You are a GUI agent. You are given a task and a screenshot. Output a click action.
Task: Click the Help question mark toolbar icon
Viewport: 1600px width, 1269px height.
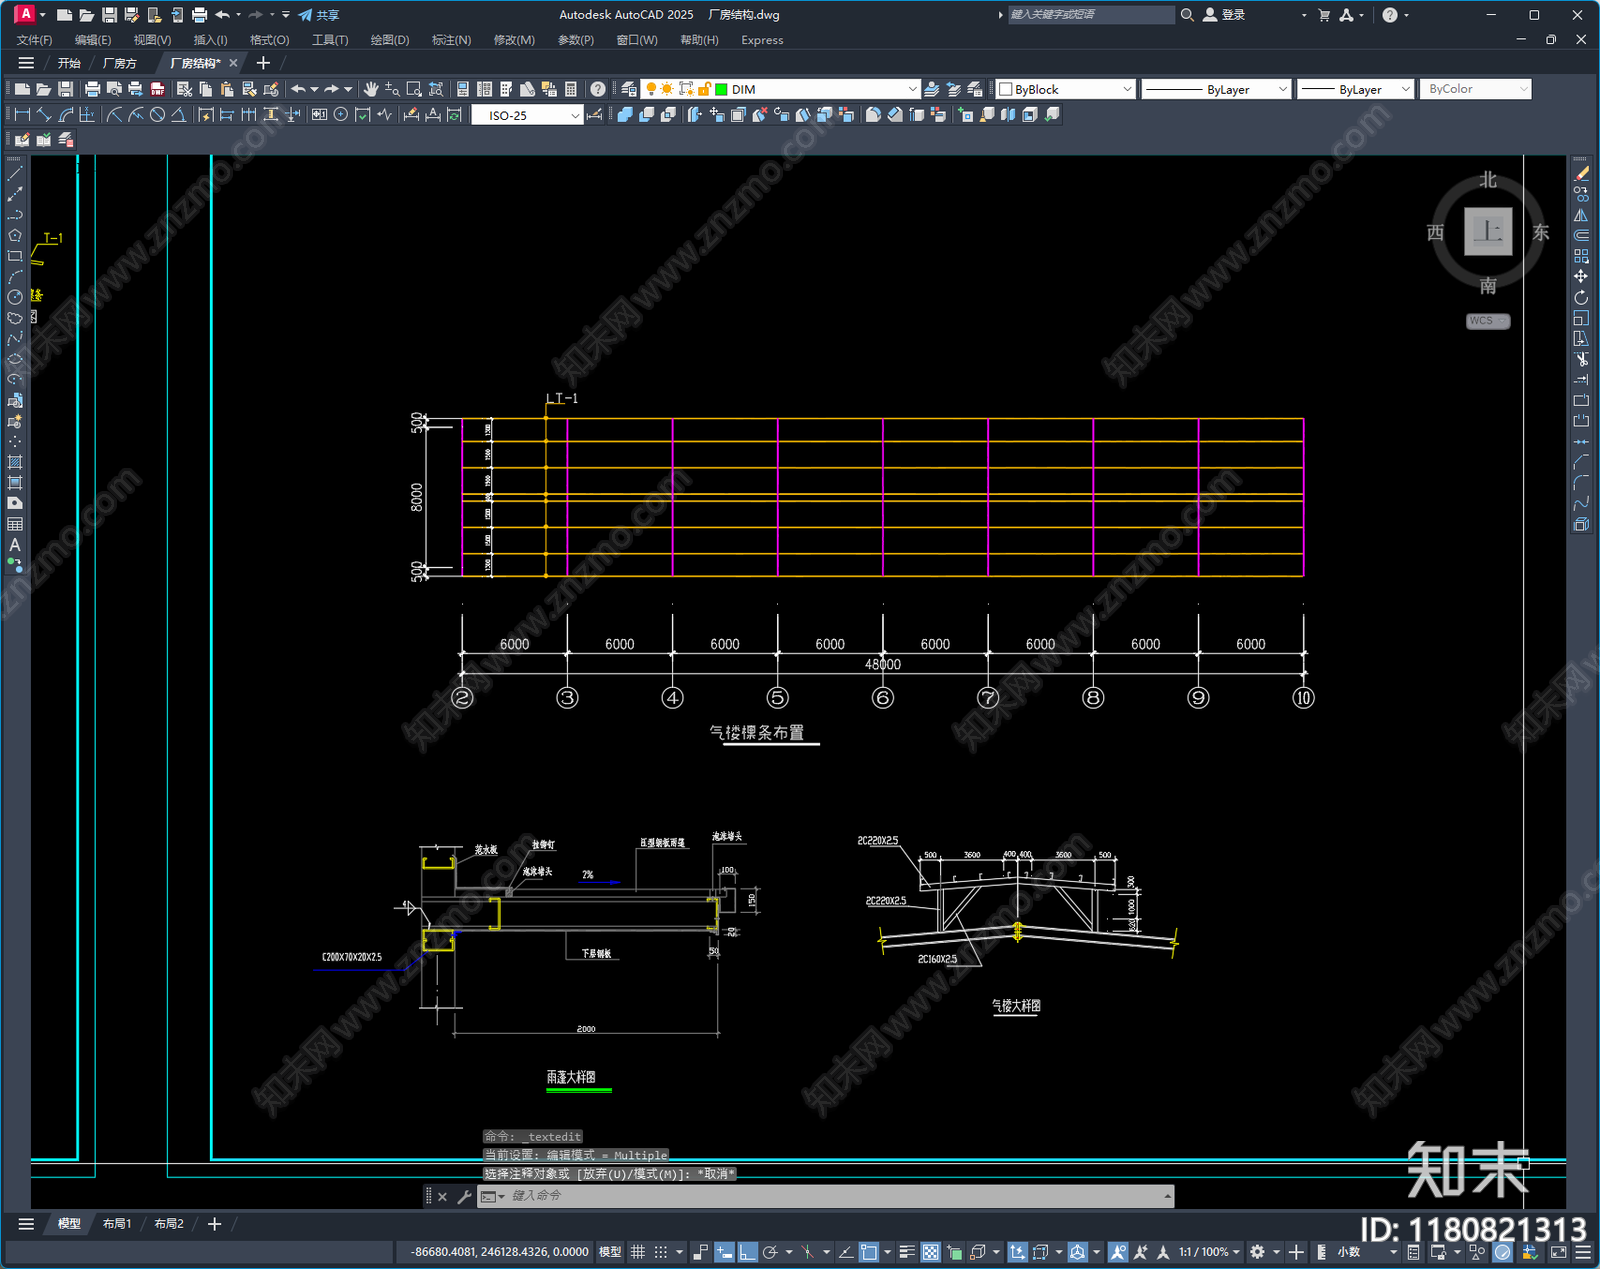(x=598, y=89)
